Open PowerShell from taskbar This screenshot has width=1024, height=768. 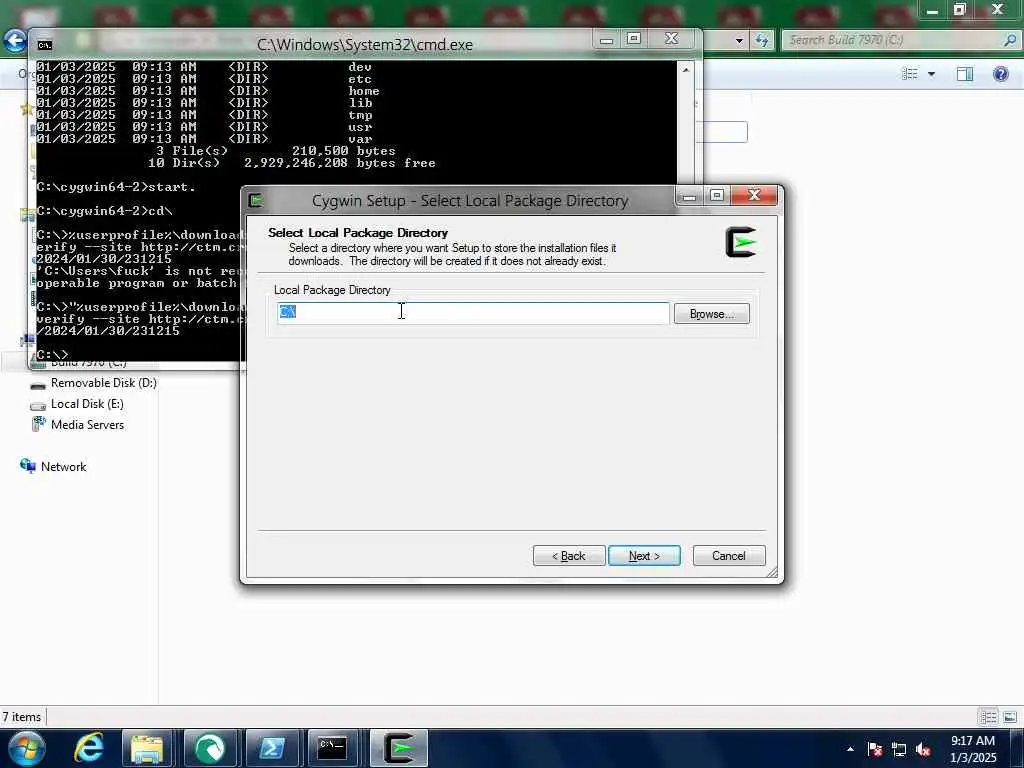point(271,748)
